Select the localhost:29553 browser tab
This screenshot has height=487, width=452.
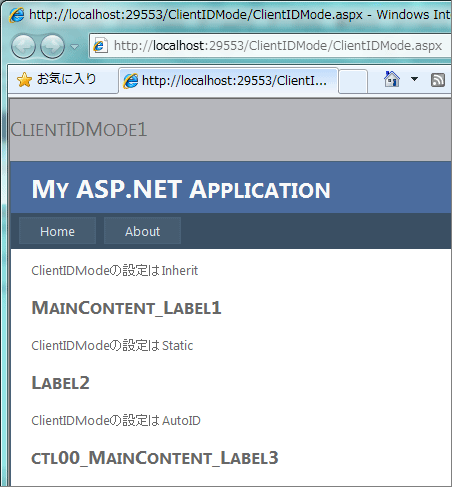point(228,81)
